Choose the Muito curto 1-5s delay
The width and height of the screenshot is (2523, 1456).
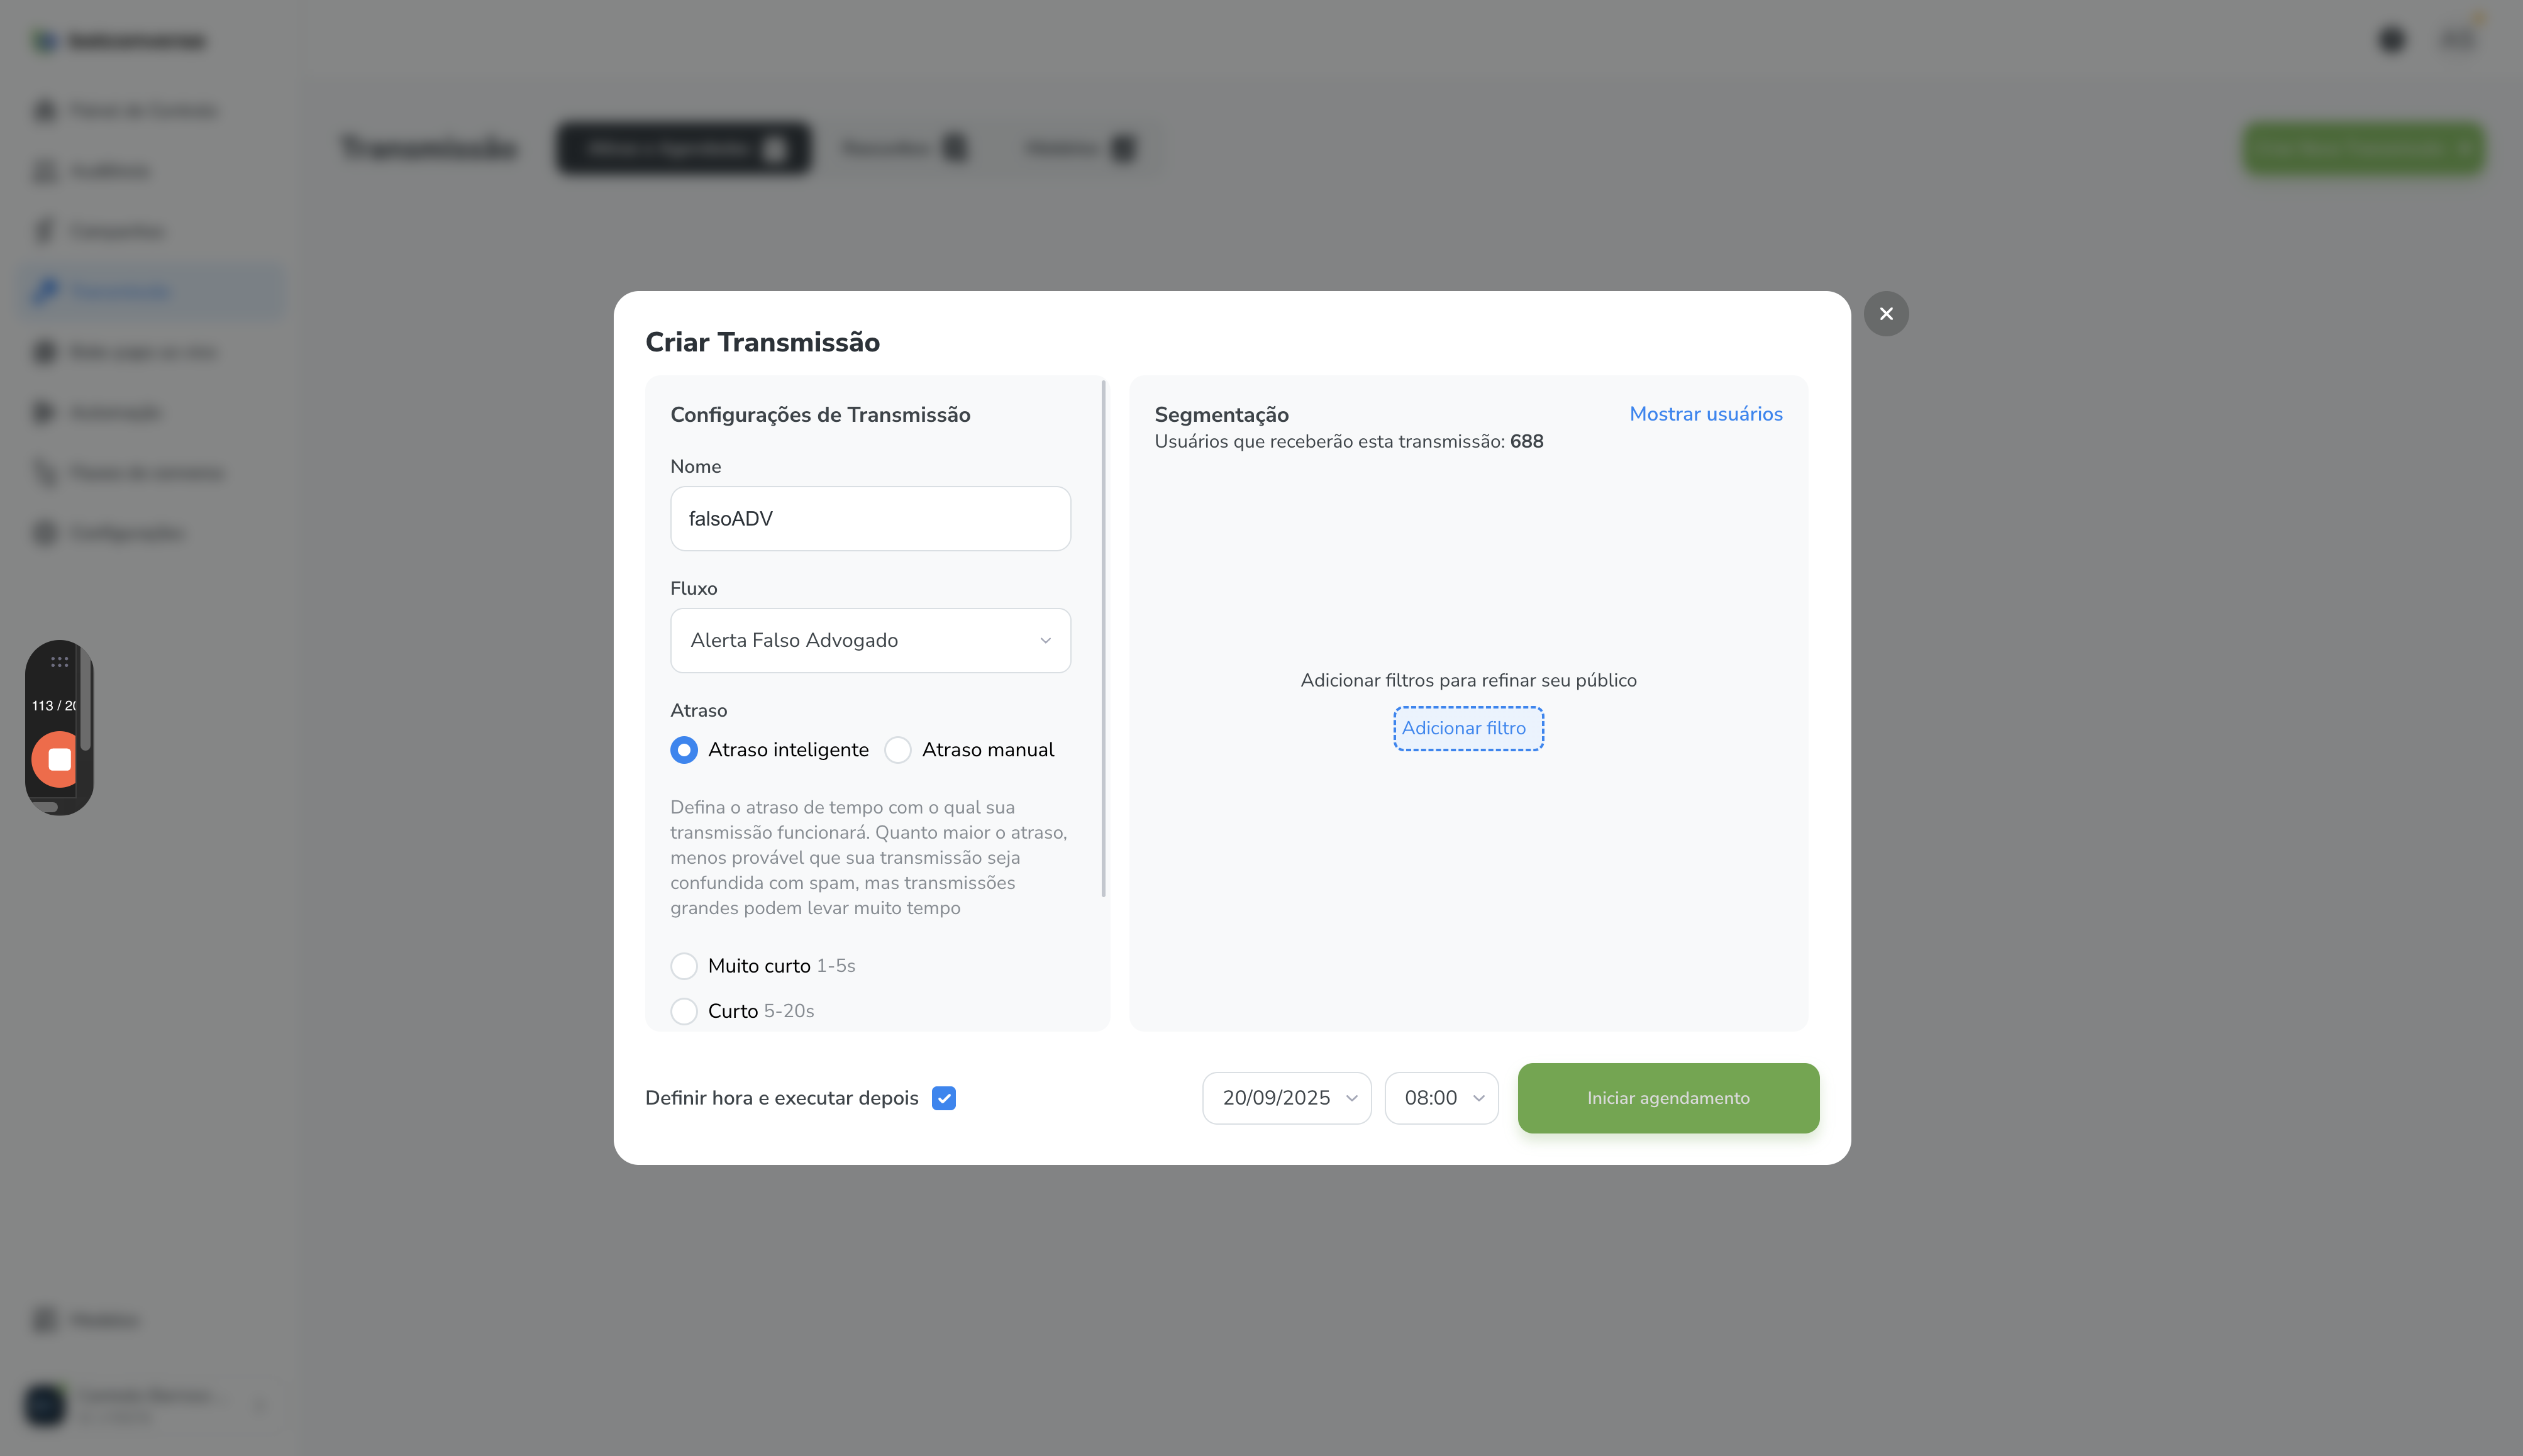[x=684, y=966]
